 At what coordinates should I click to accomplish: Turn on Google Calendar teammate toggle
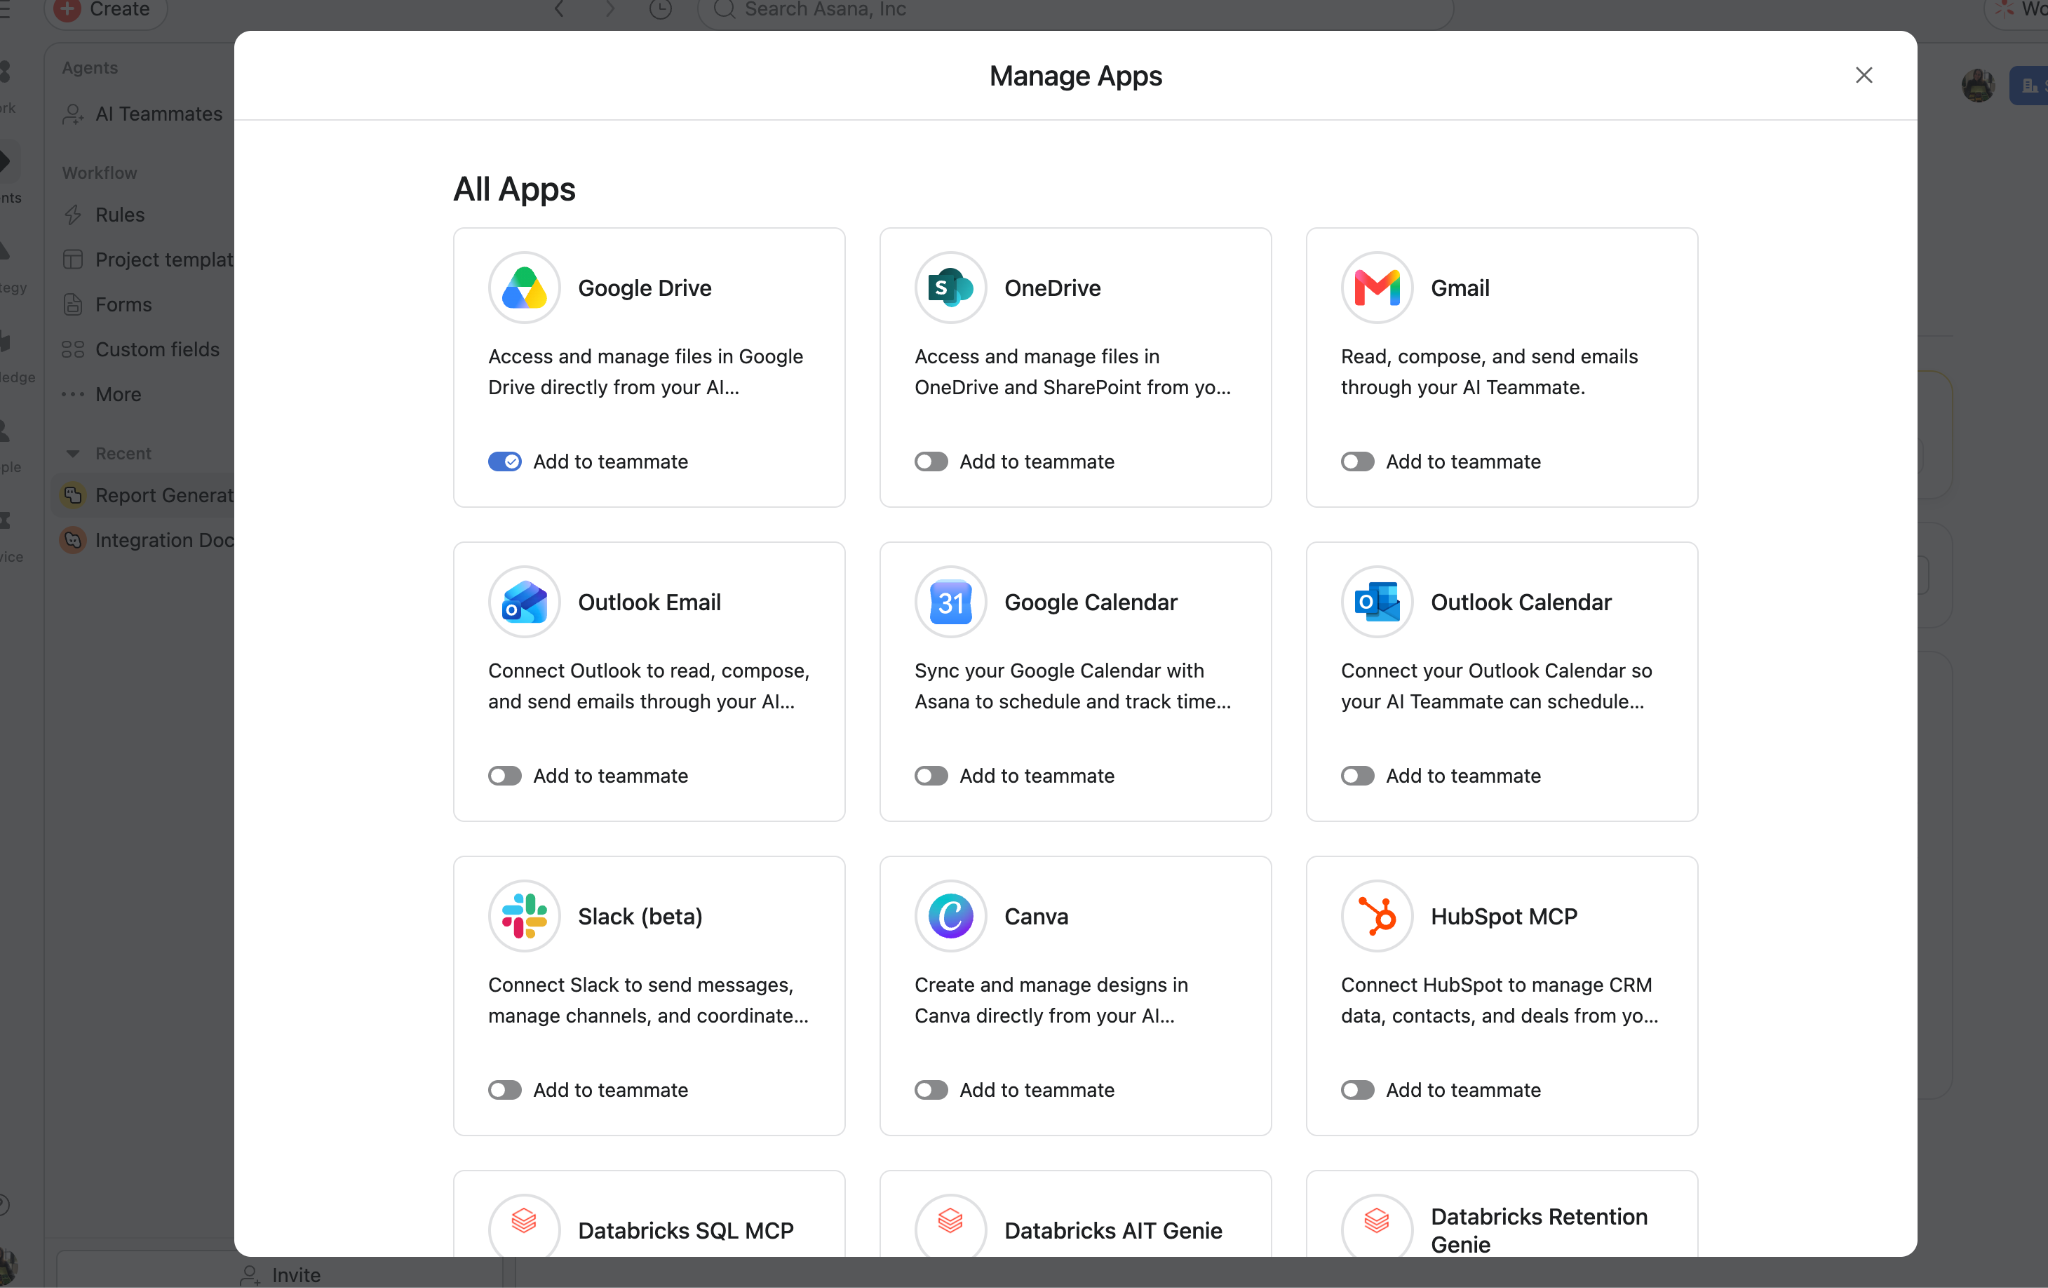pyautogui.click(x=931, y=775)
